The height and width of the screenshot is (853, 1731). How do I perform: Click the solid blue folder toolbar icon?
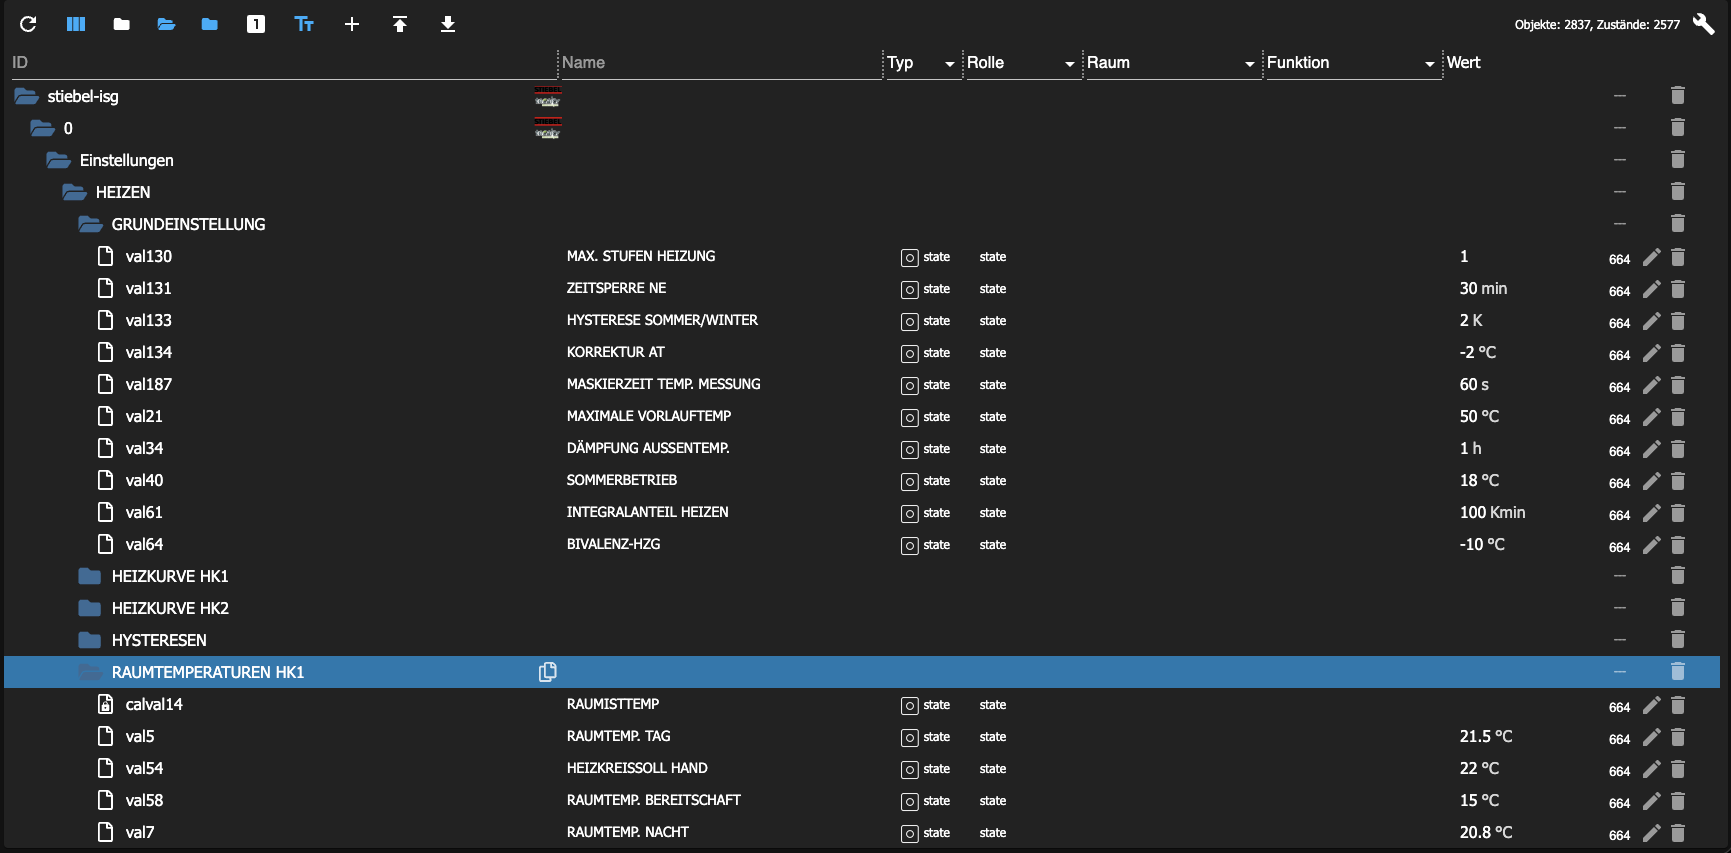pyautogui.click(x=210, y=24)
